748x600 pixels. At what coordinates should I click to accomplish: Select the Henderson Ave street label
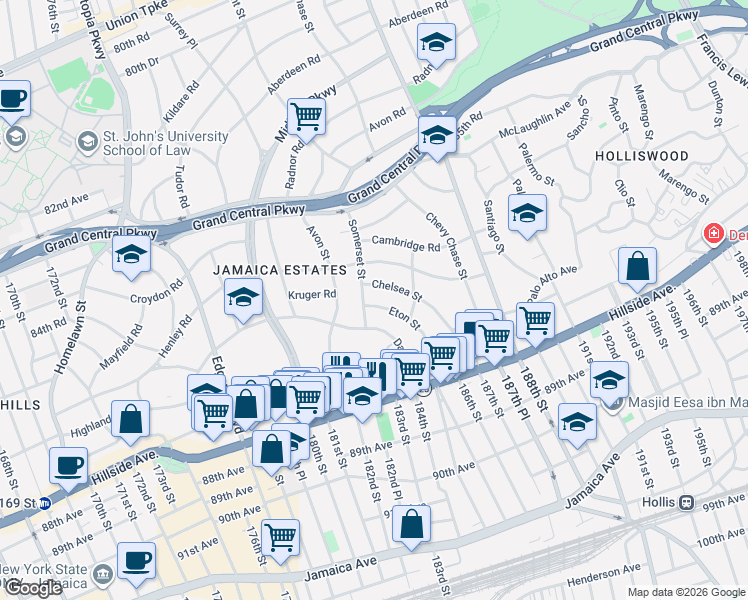coord(604,575)
